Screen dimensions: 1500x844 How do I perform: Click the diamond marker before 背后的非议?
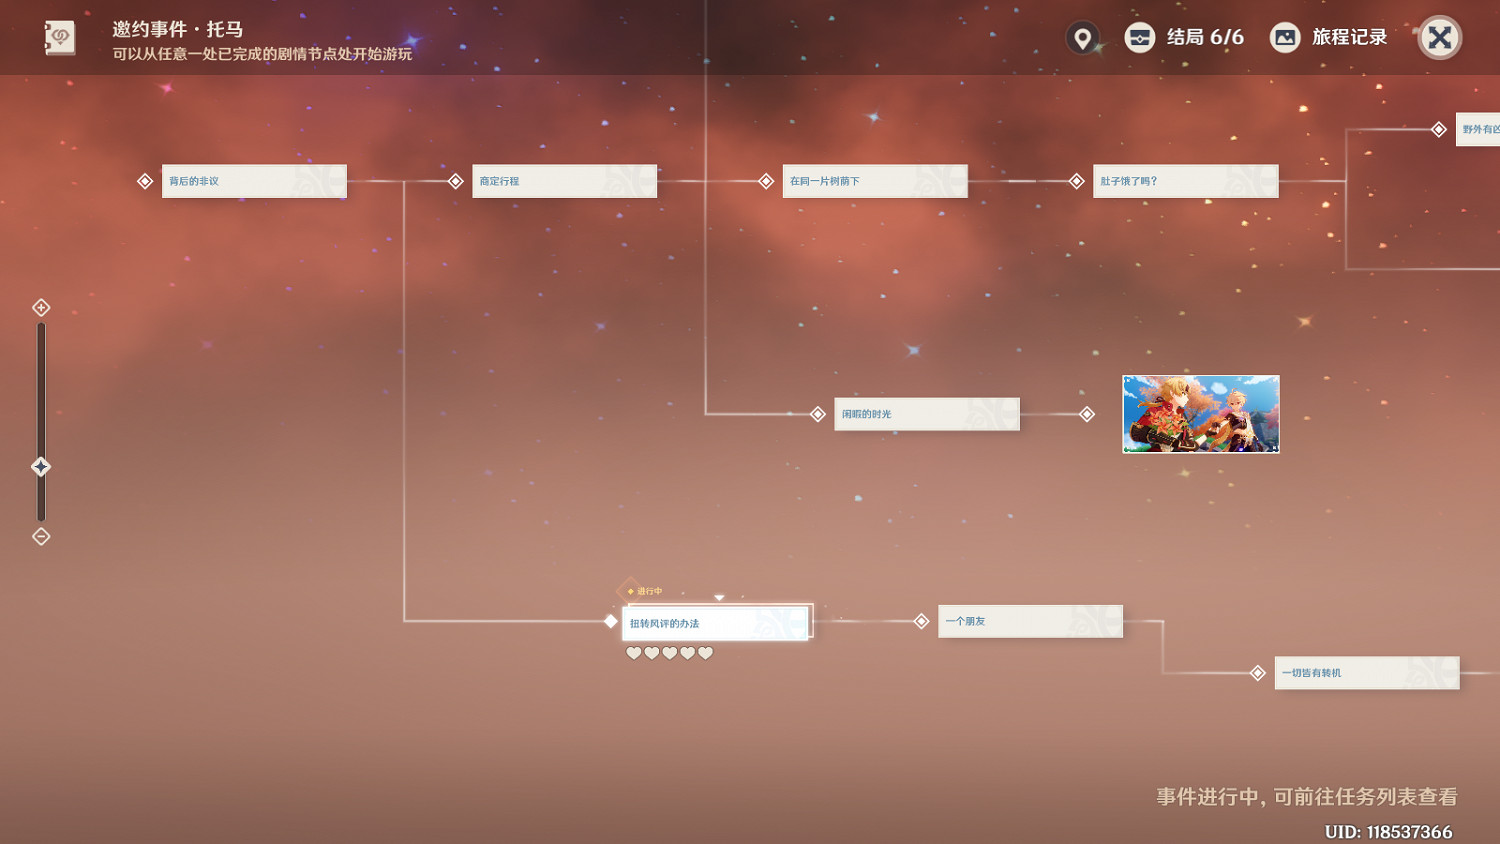[x=145, y=181]
